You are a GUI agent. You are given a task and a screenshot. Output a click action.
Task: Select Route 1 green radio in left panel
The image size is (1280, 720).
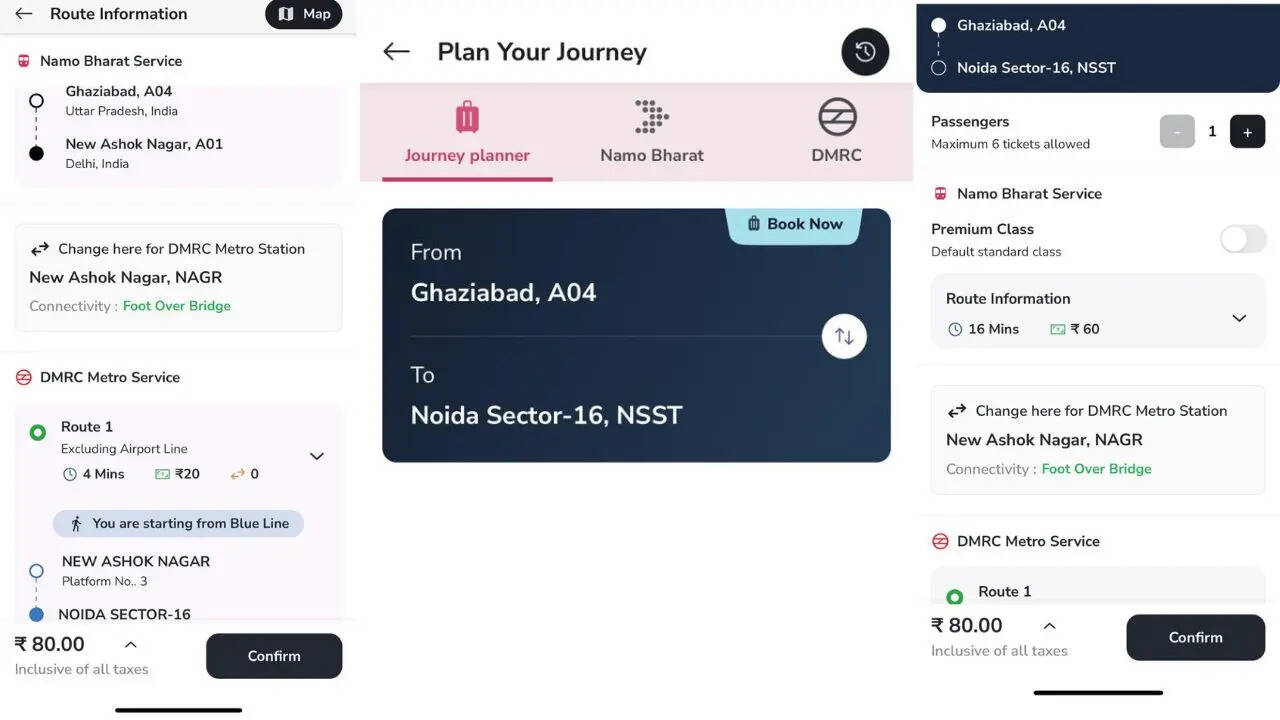(38, 433)
